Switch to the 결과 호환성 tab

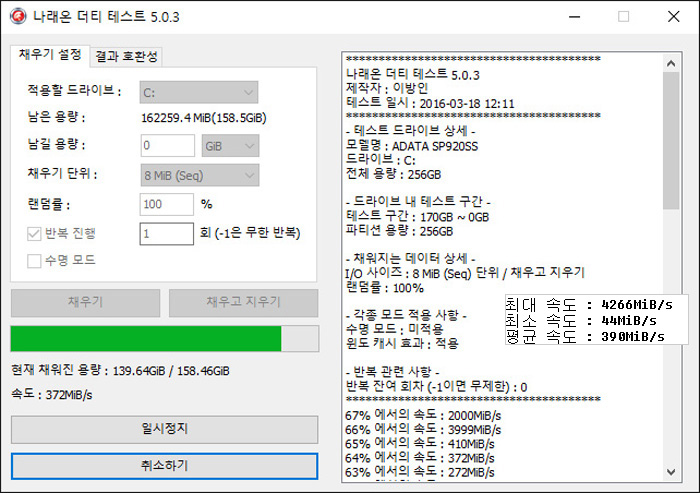tap(127, 56)
